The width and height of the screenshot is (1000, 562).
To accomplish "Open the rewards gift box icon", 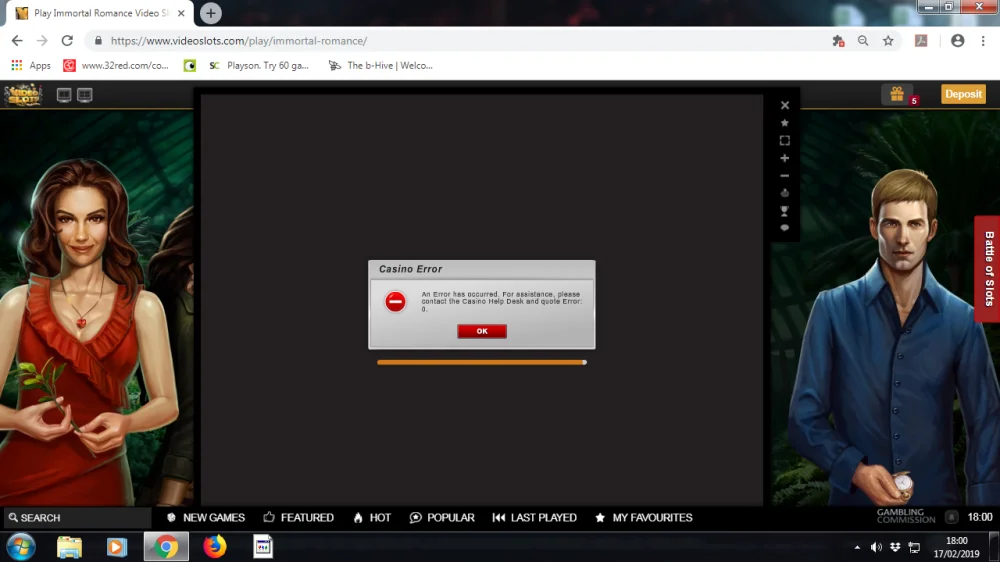I will tap(897, 94).
